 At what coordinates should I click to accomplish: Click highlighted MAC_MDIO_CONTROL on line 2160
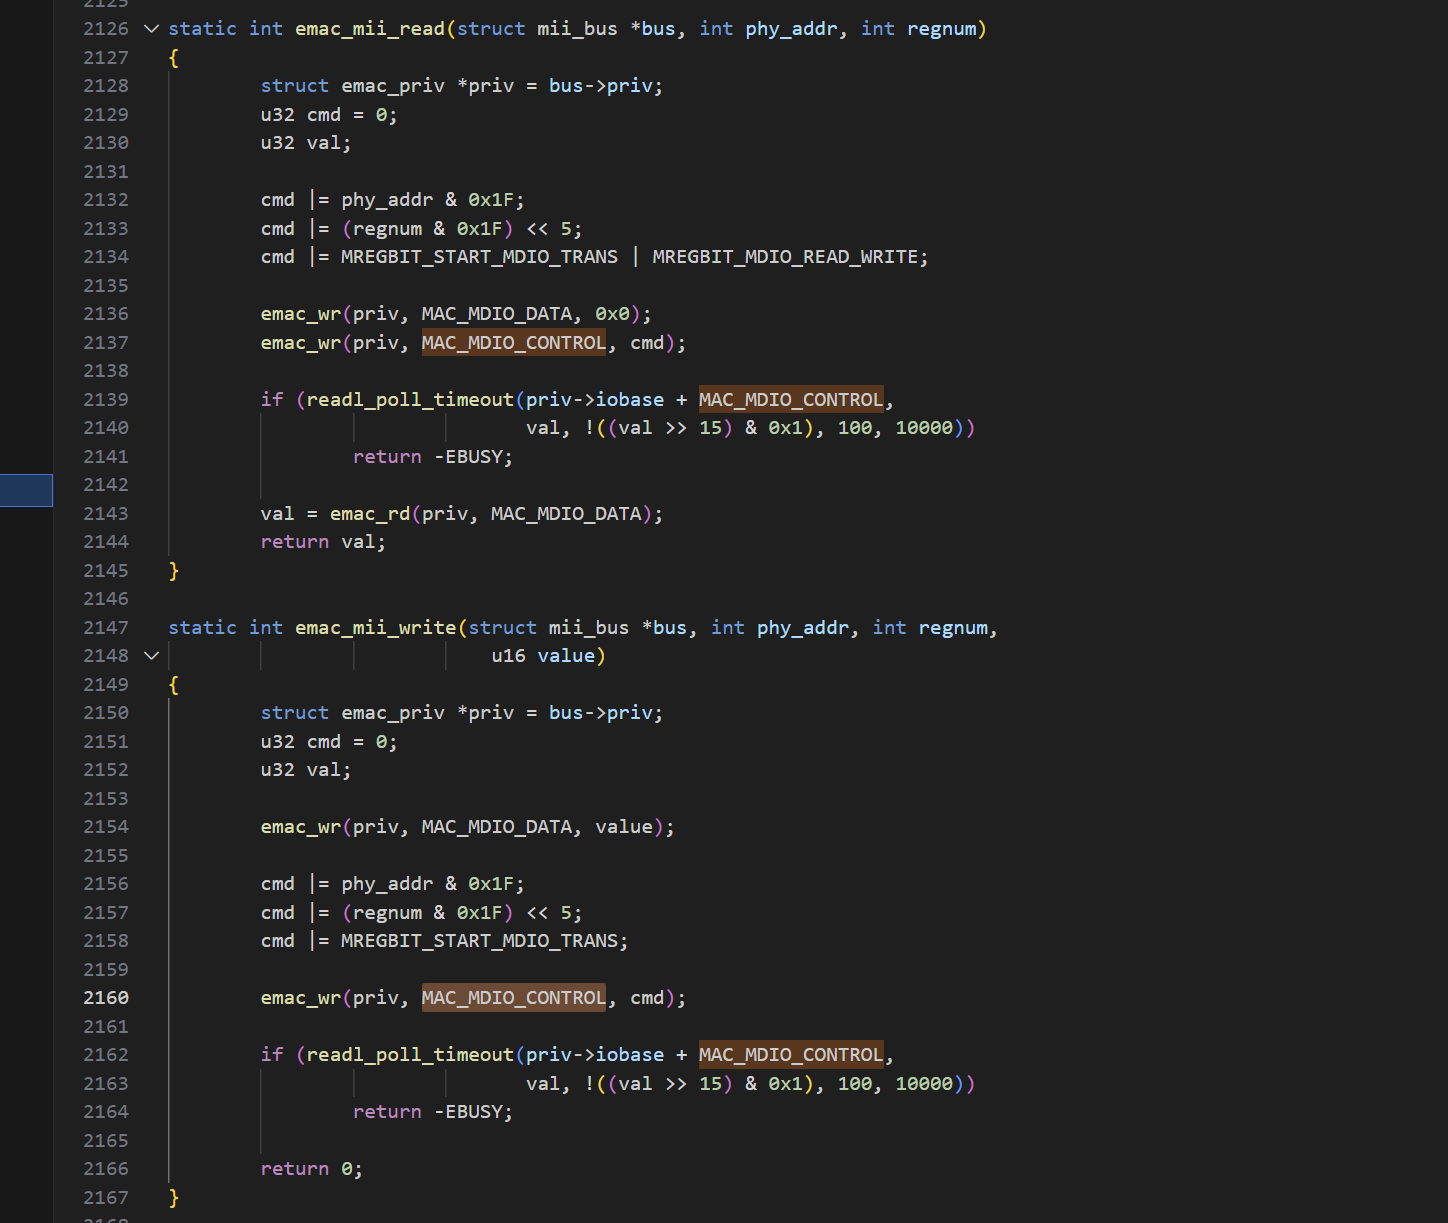[513, 998]
